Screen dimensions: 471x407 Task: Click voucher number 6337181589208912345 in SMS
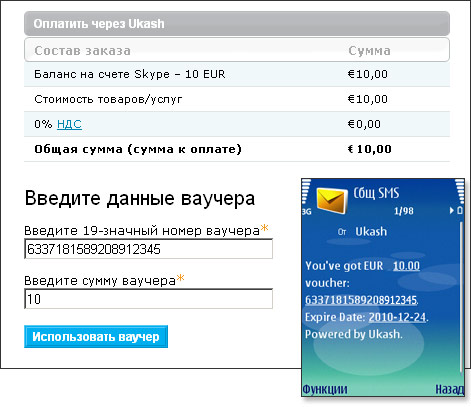click(361, 300)
